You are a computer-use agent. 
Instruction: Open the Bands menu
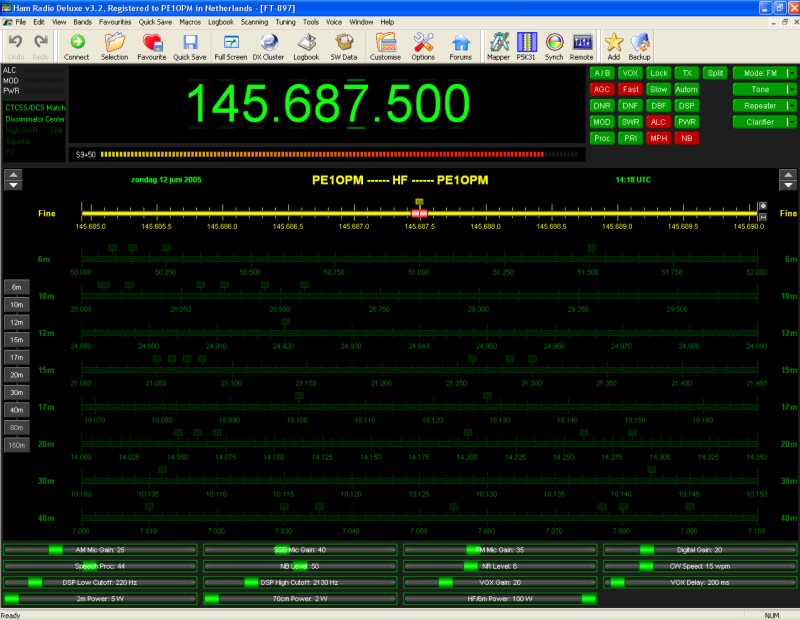(x=83, y=22)
